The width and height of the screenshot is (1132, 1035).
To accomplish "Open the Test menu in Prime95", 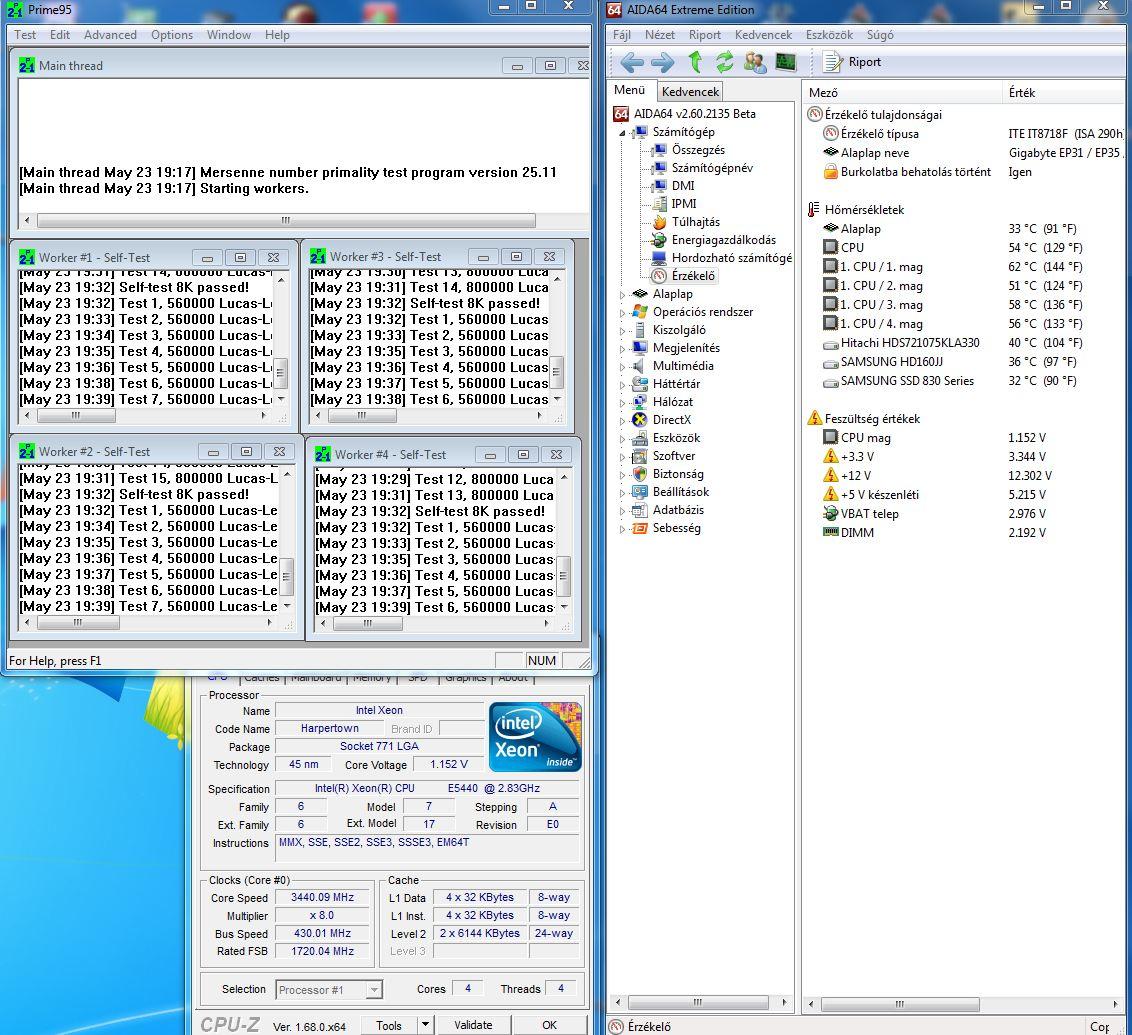I will pos(25,35).
